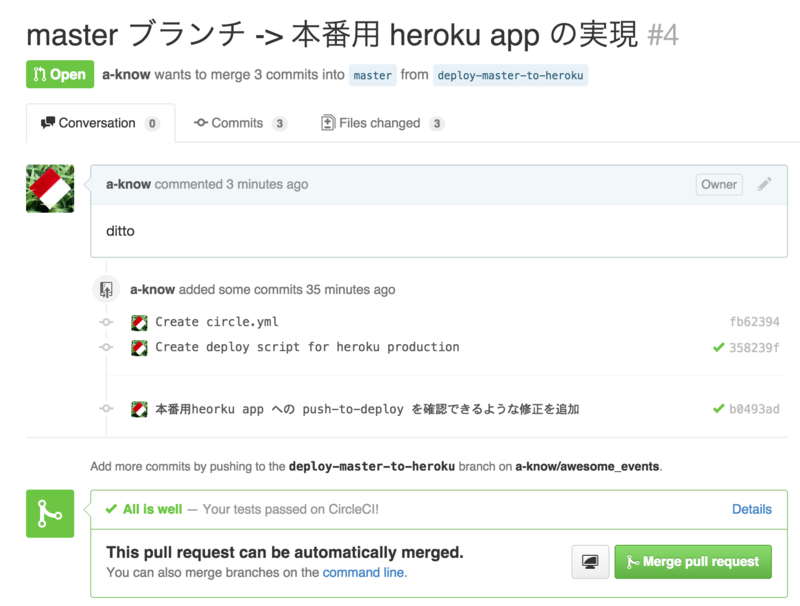This screenshot has height=606, width=800.
Task: Open CircleCI Details link
Action: pos(752,509)
